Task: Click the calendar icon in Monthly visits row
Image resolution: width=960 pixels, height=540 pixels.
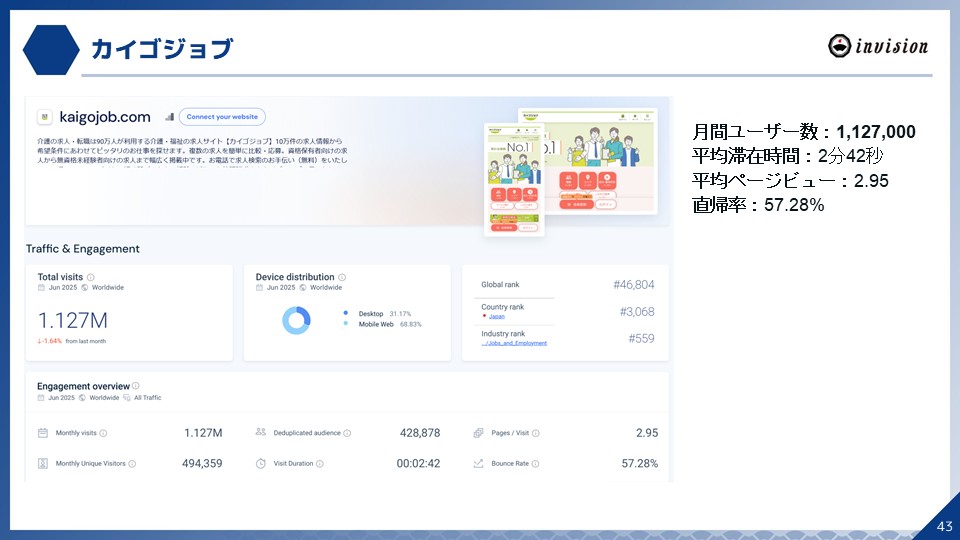Action: pos(43,433)
